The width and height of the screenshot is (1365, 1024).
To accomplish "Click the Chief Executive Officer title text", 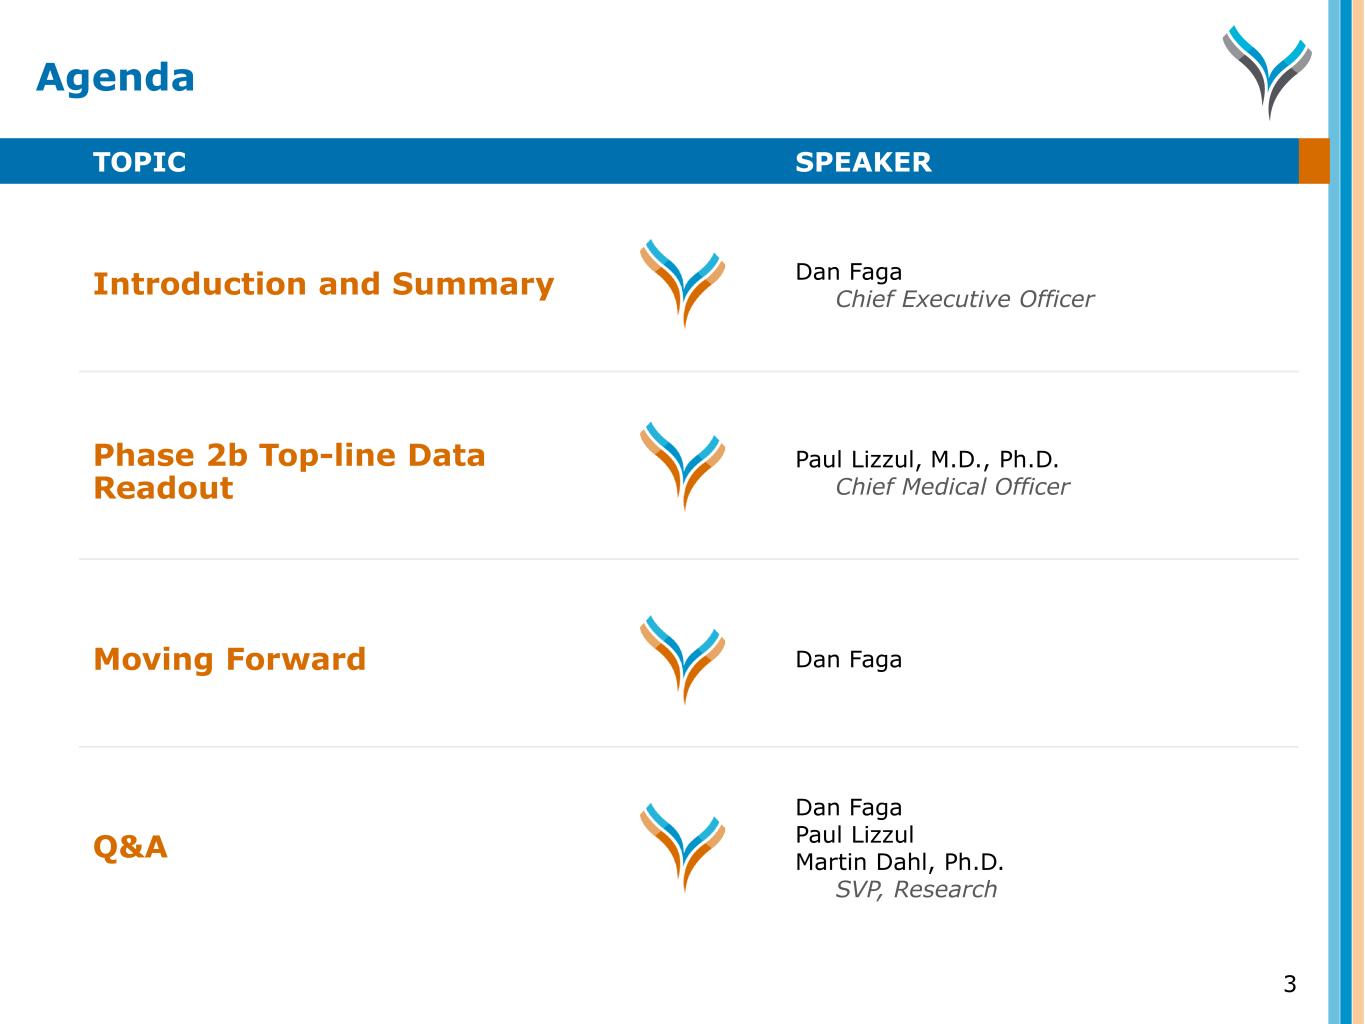I will [964, 299].
